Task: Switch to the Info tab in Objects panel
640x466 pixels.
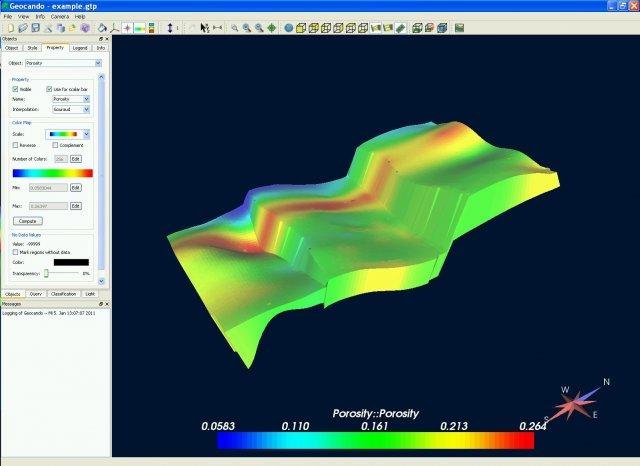Action: pyautogui.click(x=100, y=48)
